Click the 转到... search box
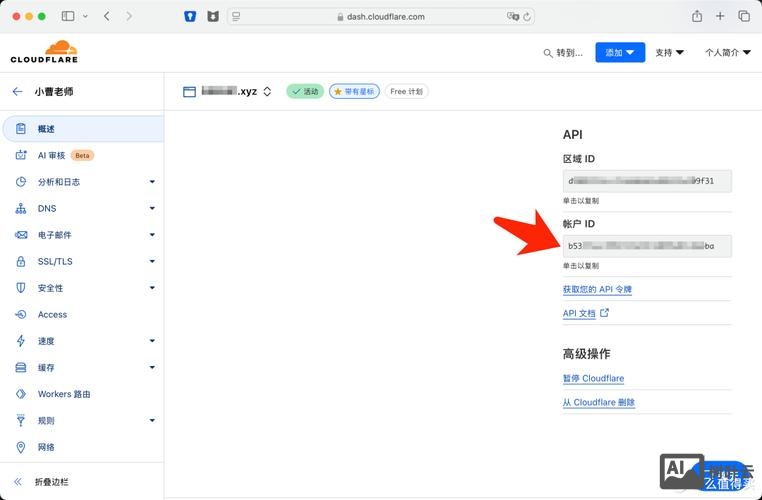 coord(563,52)
